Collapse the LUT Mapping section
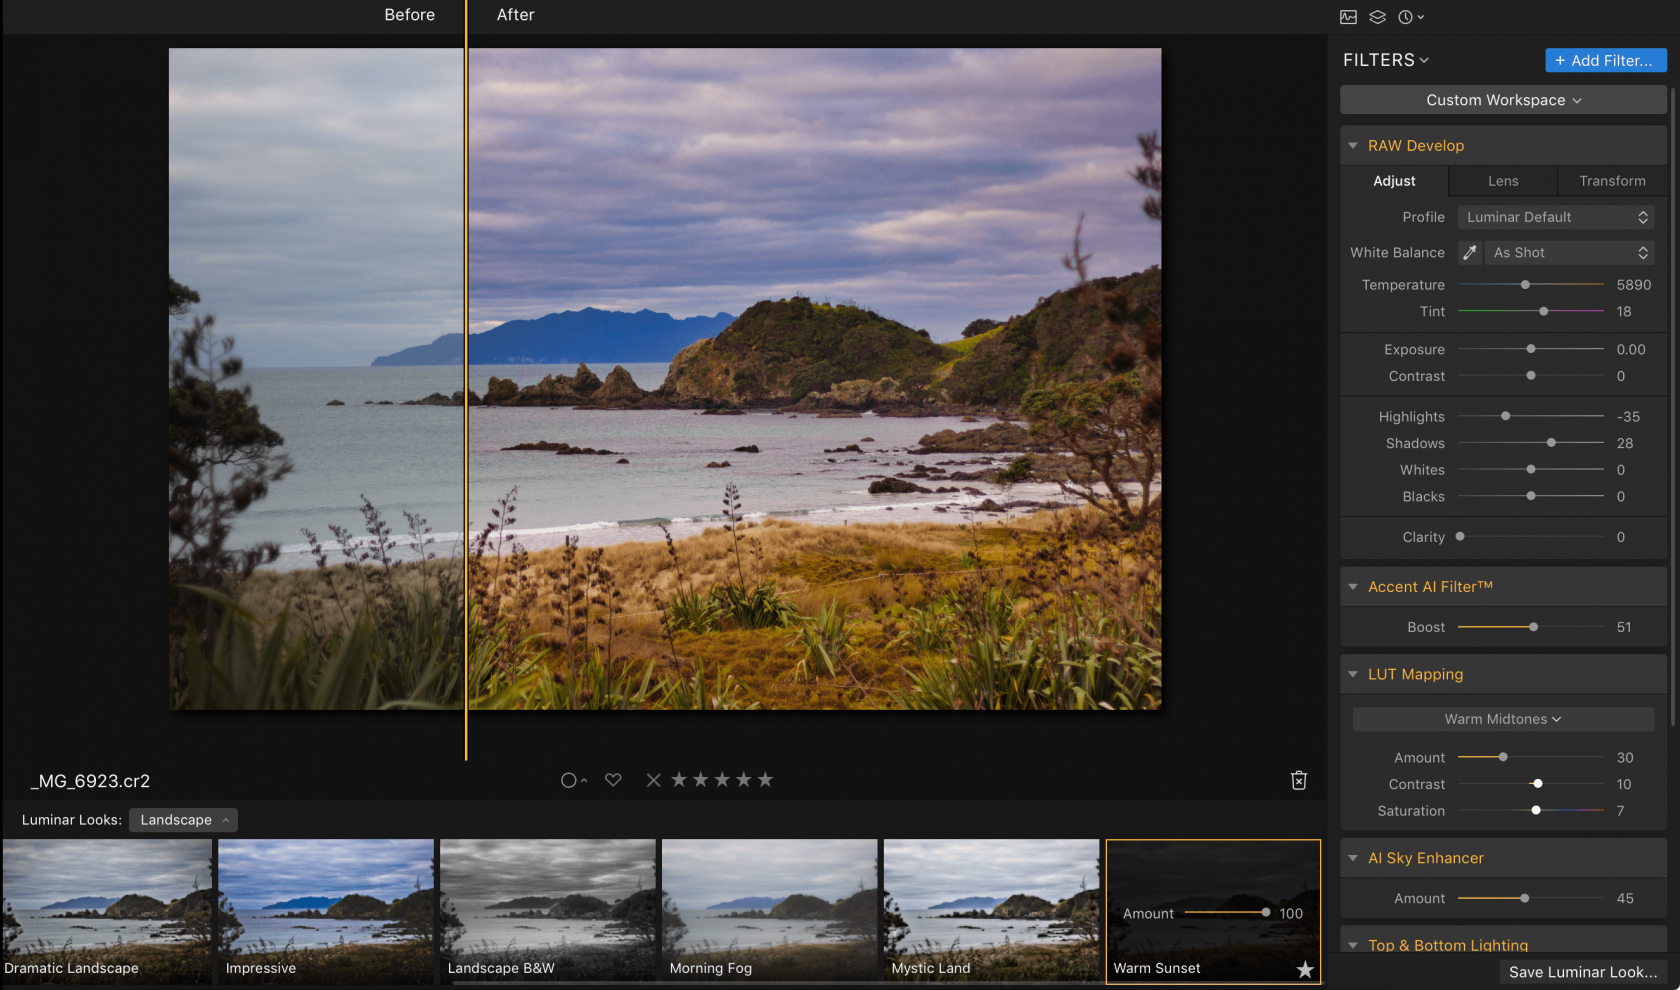This screenshot has height=990, width=1680. point(1353,675)
